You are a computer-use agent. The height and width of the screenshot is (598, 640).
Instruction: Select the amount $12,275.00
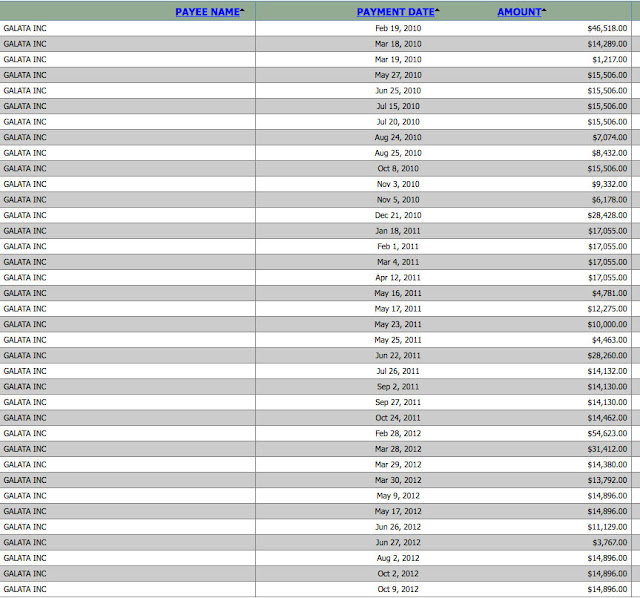pos(607,309)
